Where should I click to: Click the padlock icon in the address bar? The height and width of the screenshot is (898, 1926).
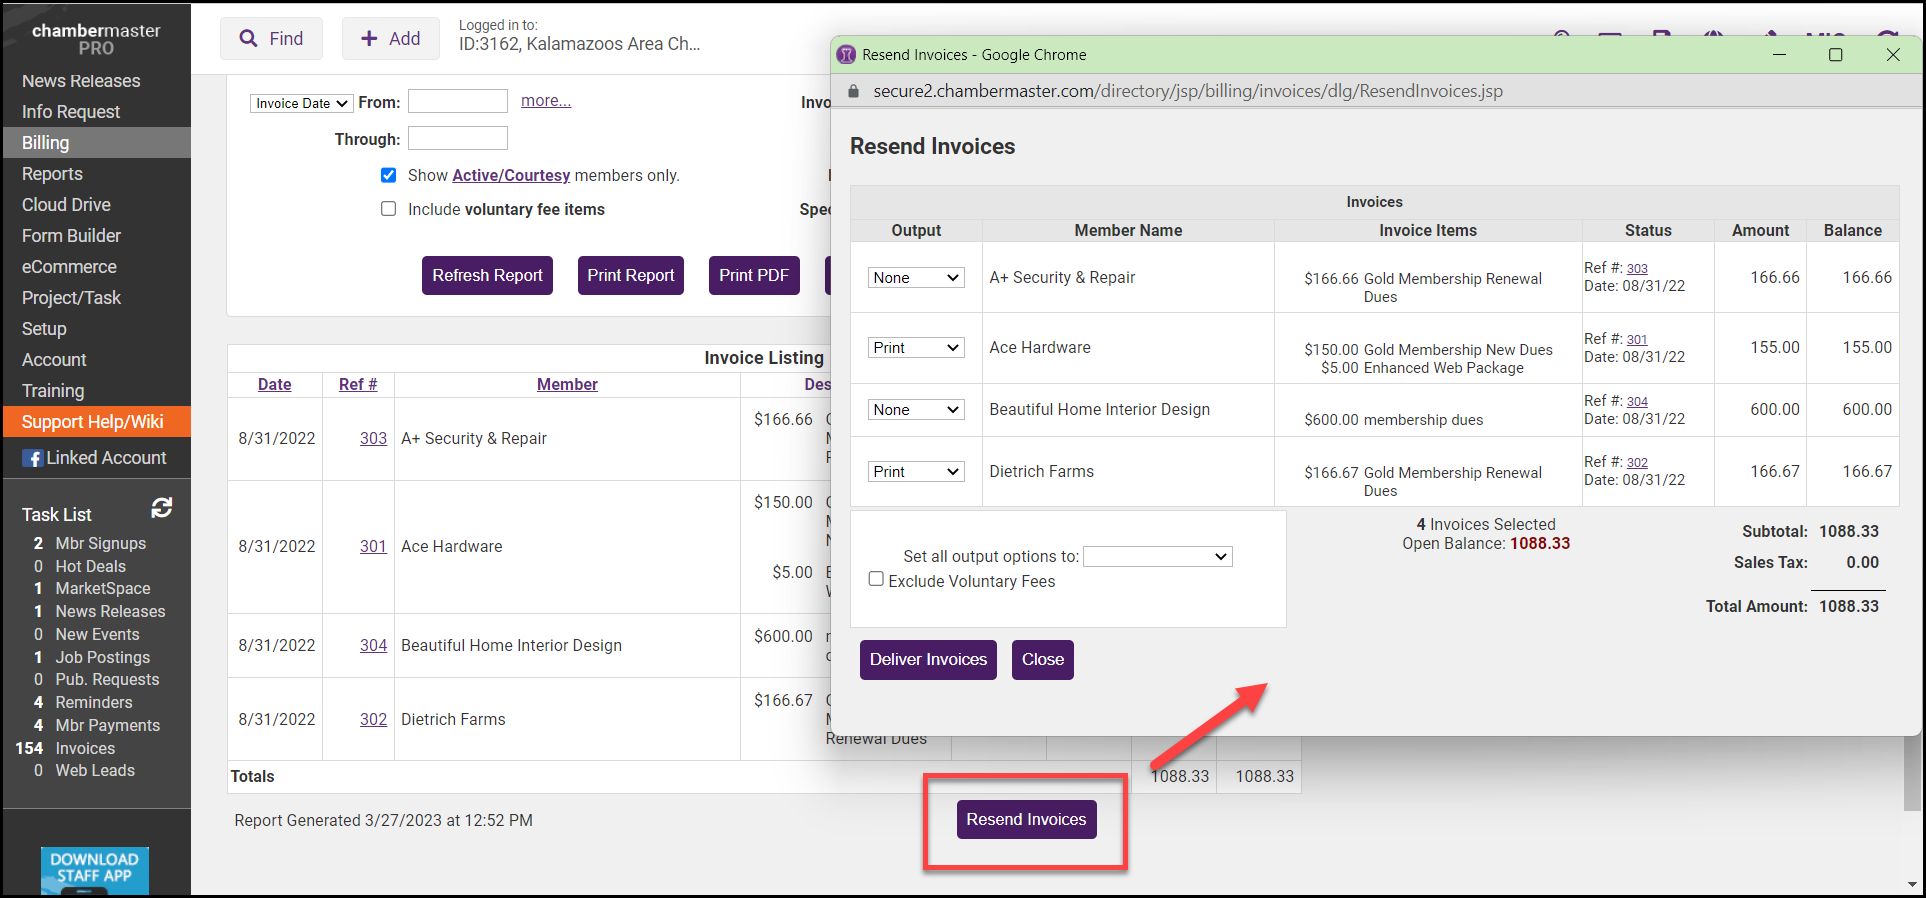click(853, 91)
